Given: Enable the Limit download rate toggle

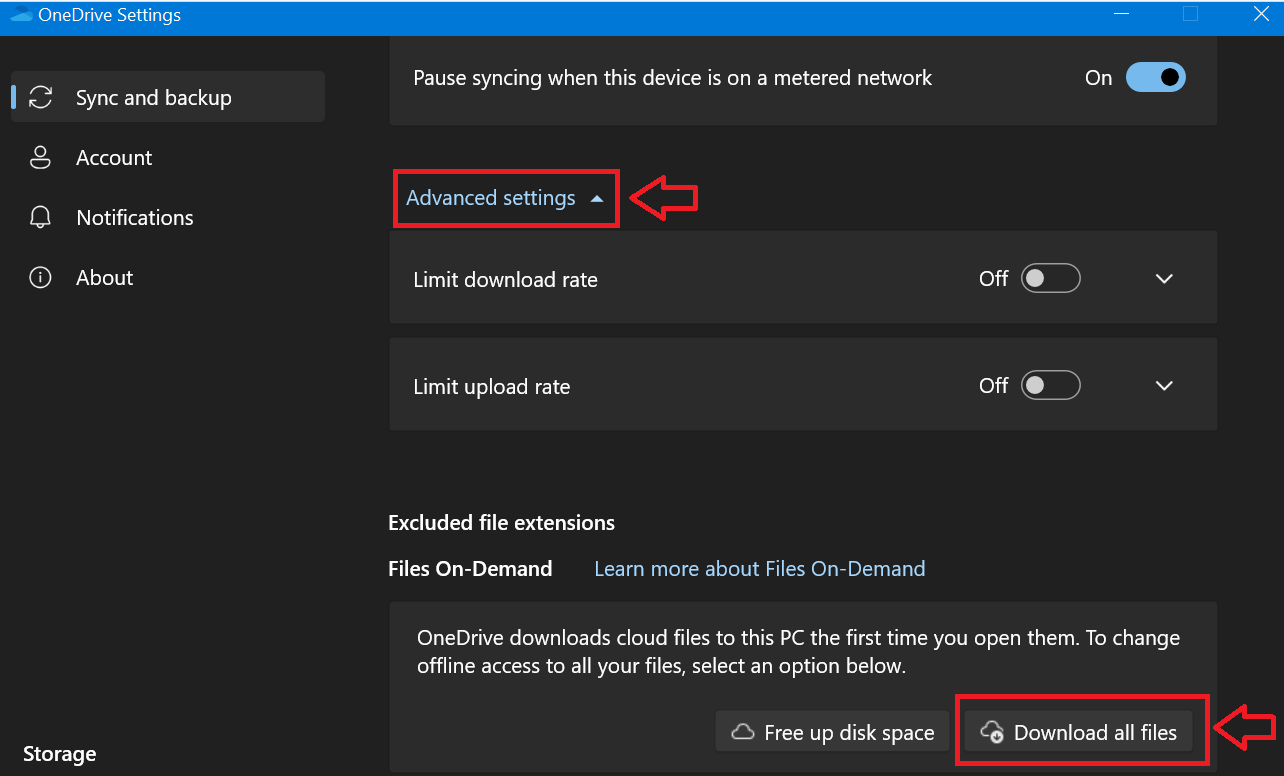Looking at the screenshot, I should pyautogui.click(x=1050, y=278).
